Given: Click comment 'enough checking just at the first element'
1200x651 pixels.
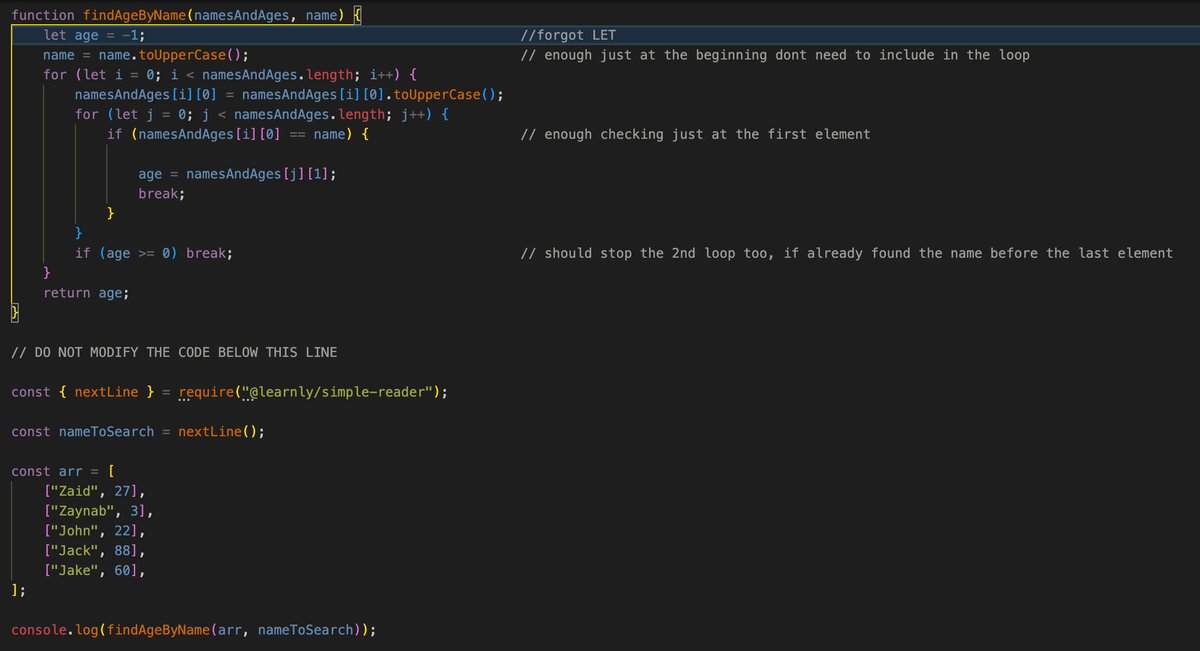Looking at the screenshot, I should click(696, 134).
